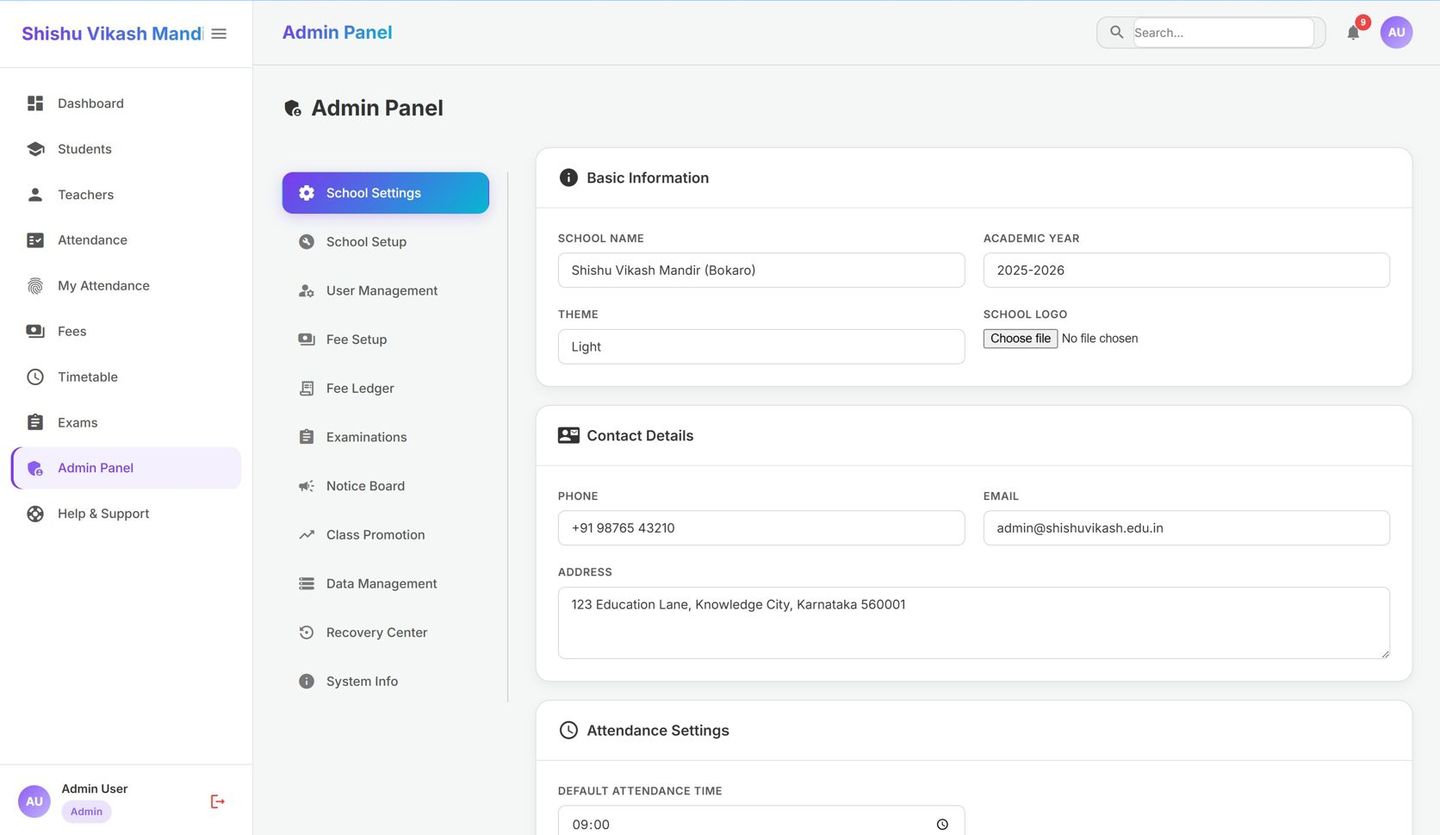Click the Shishu Vikash Mandir brand title
Viewport: 1440px width, 835px height.
(112, 34)
